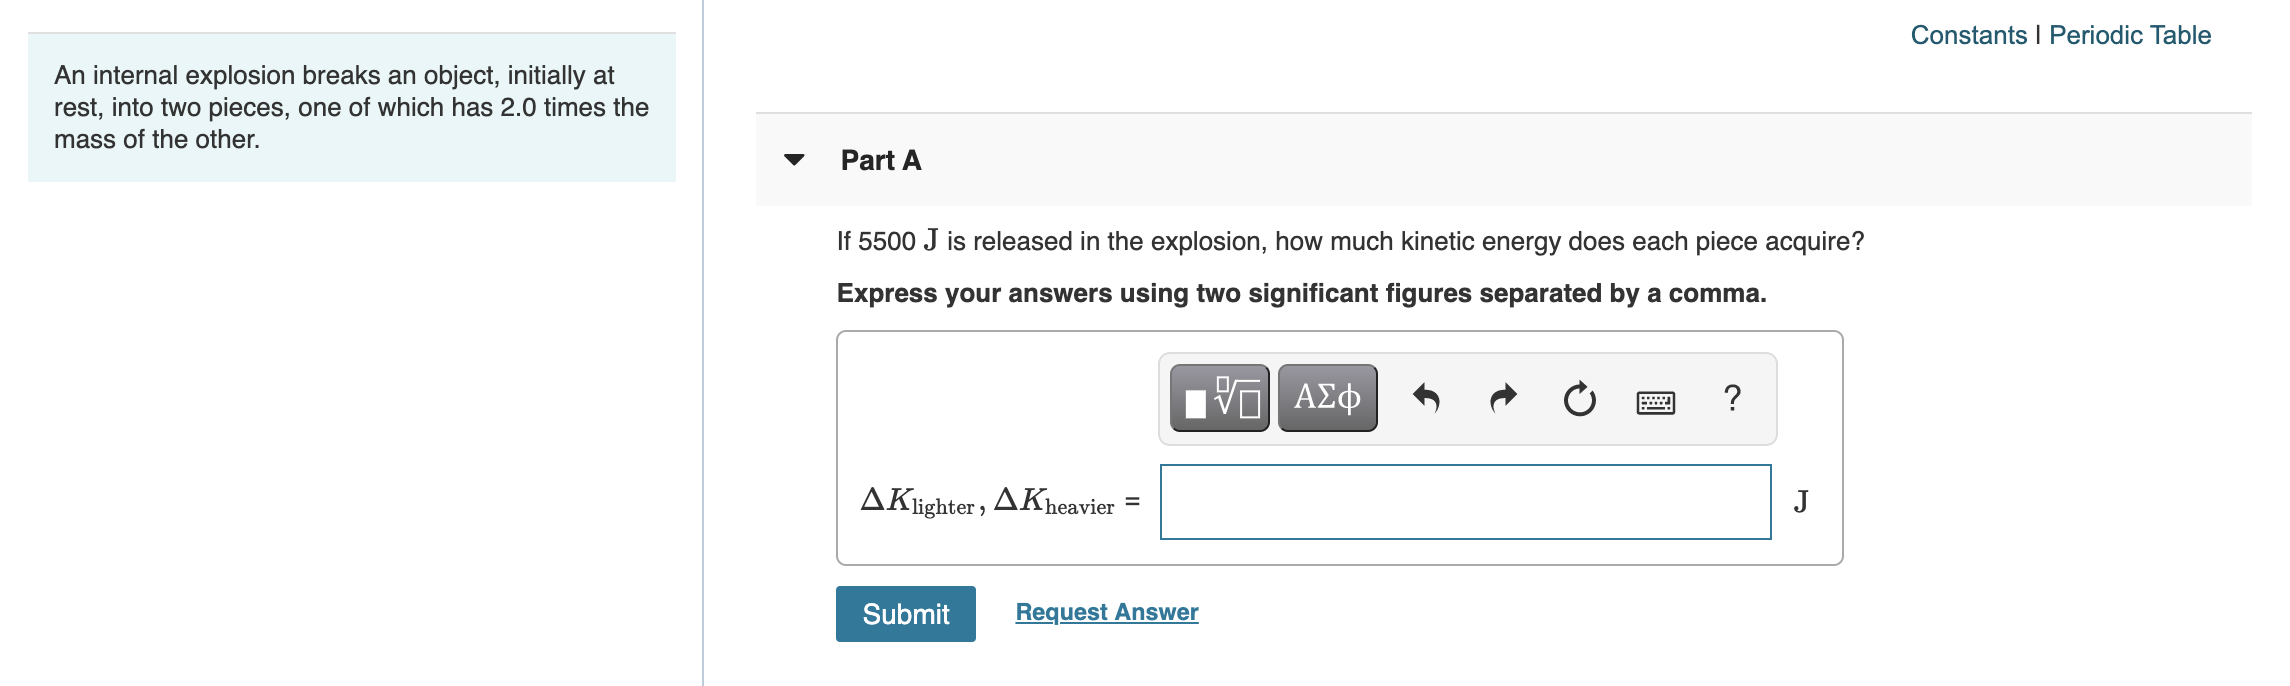Request Answer for Part A

click(x=1106, y=612)
